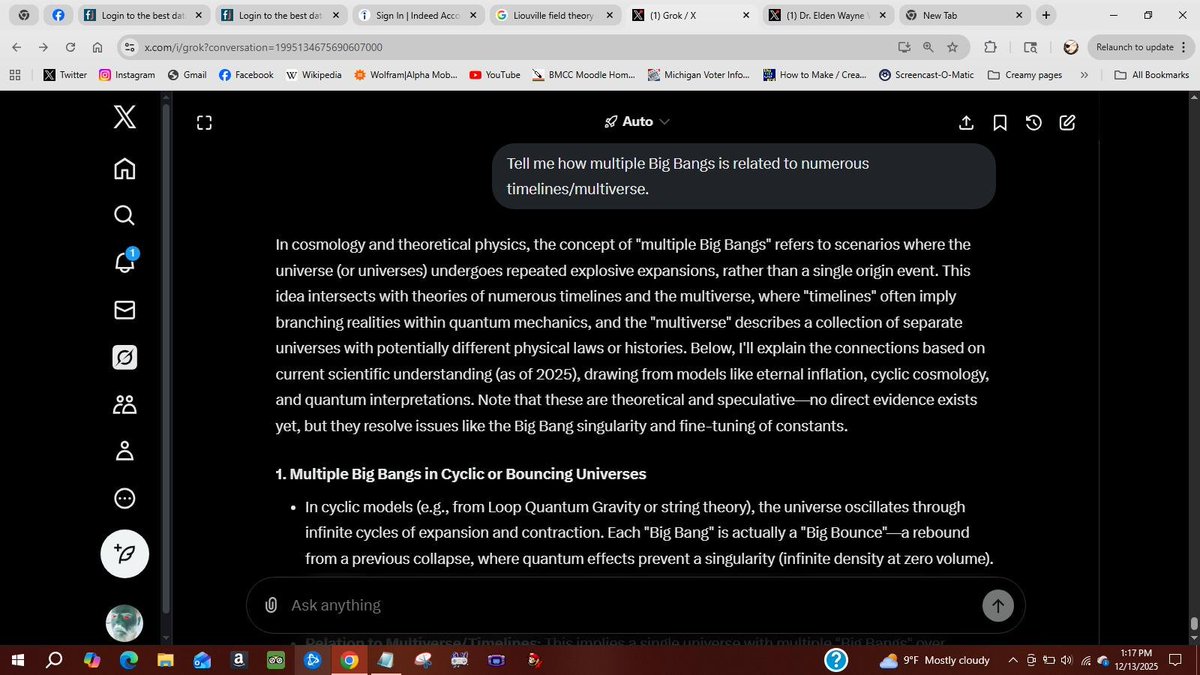
Task: View site information icon in address bar
Action: (x=128, y=47)
